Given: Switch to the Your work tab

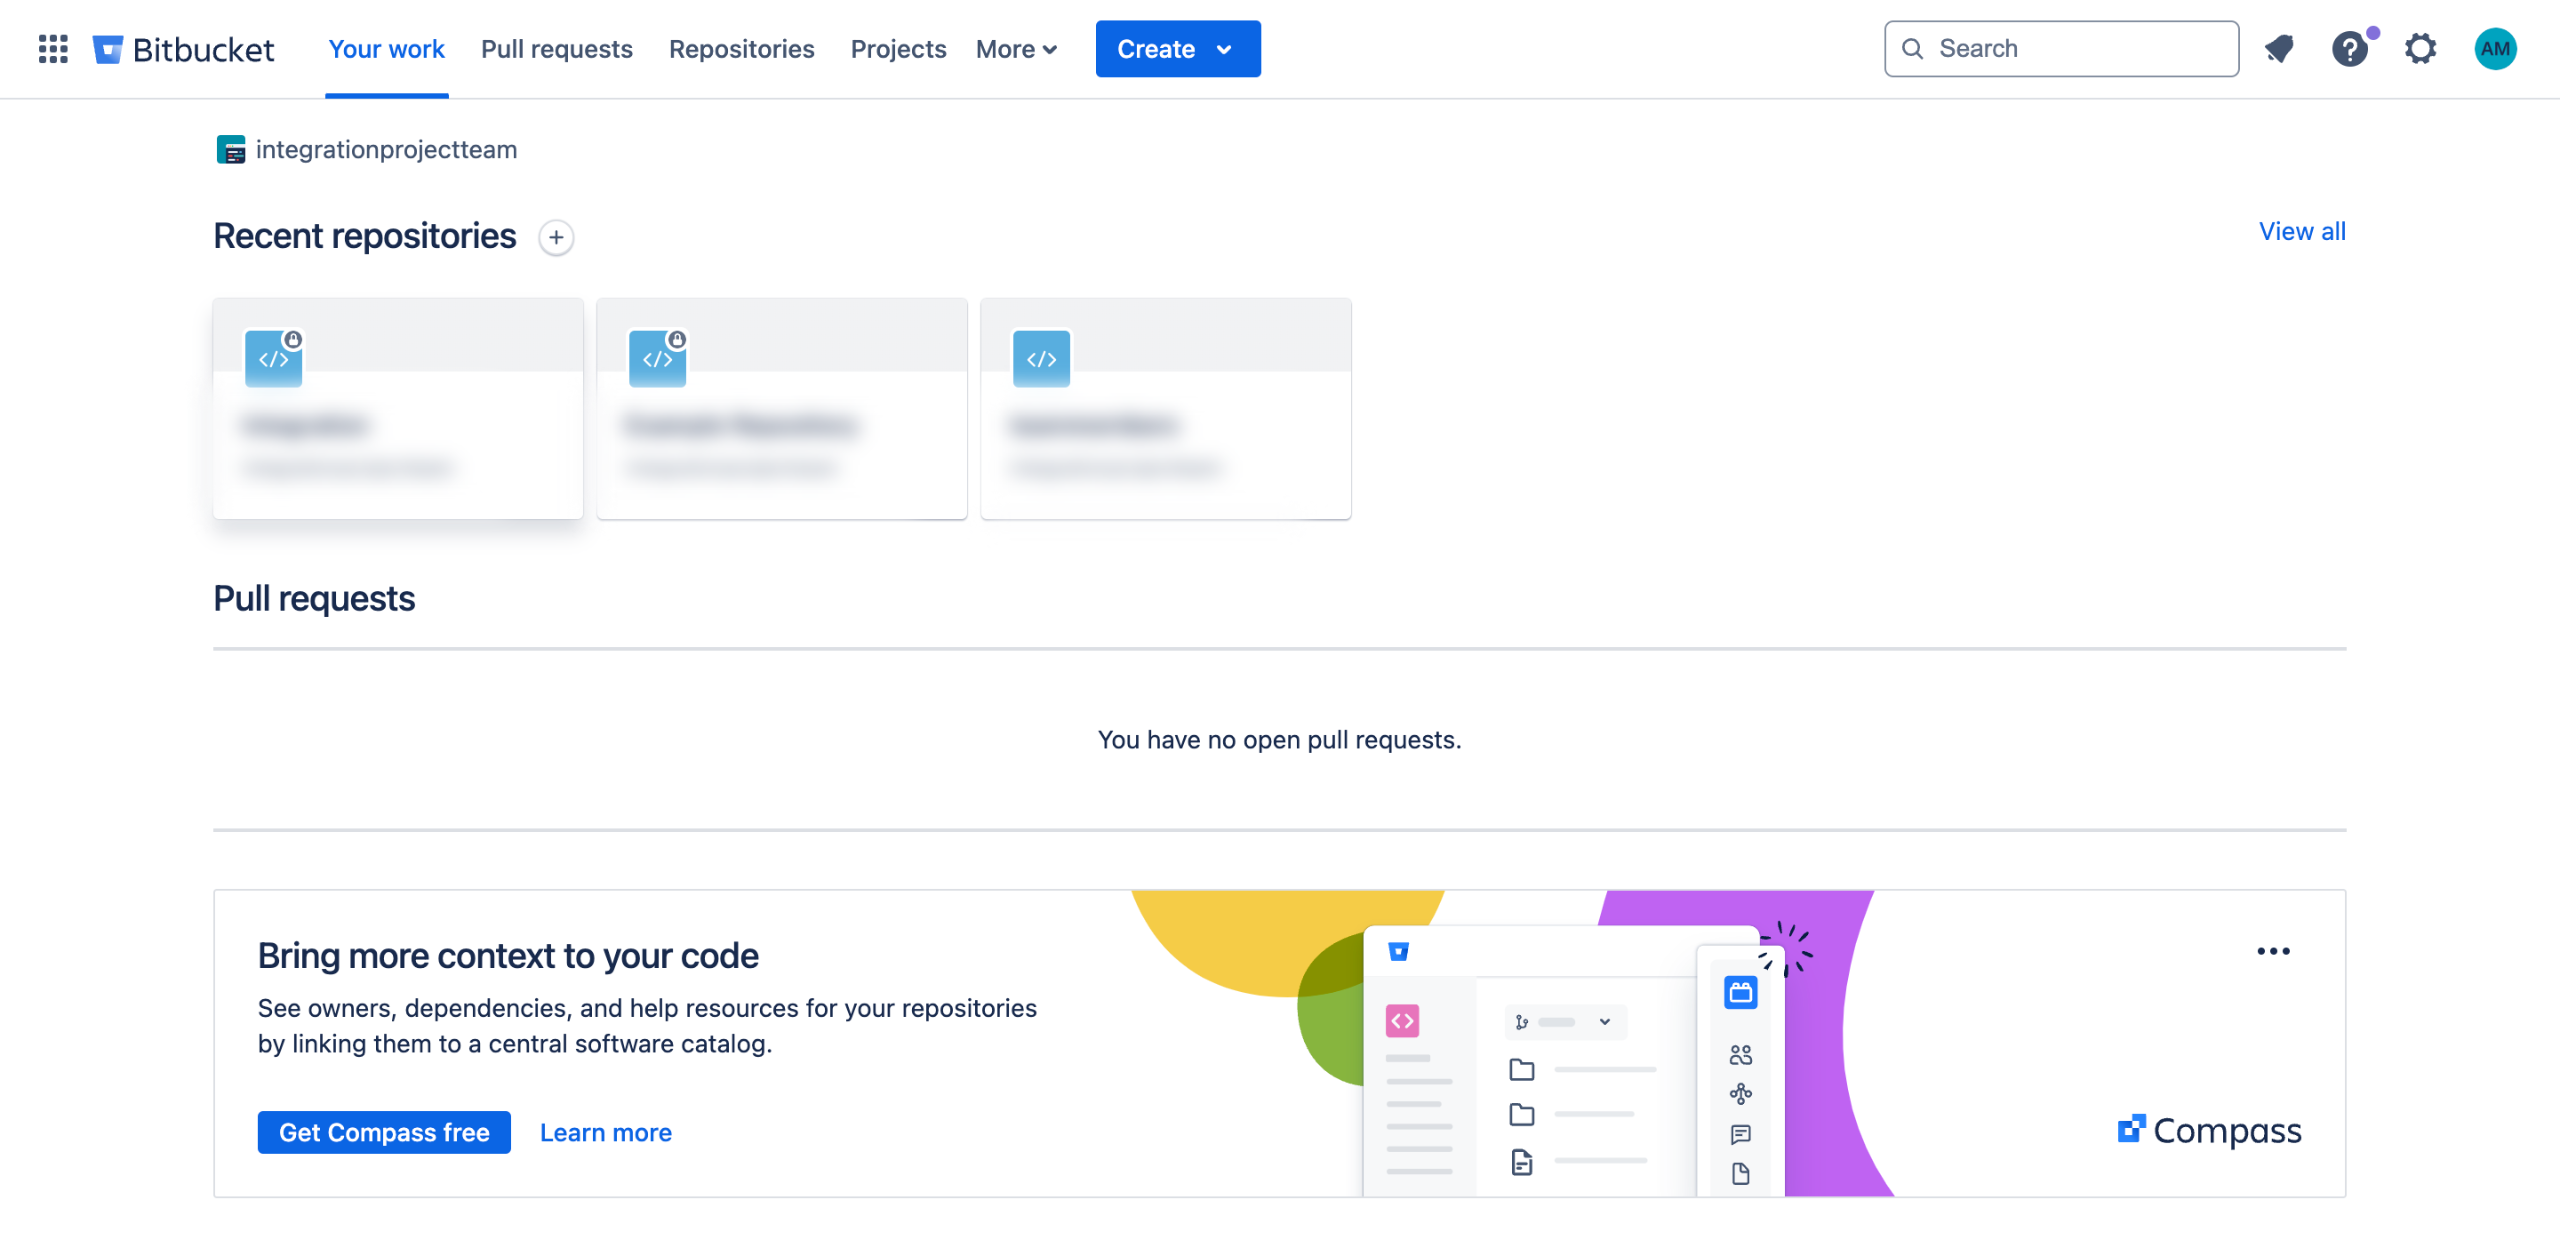Looking at the screenshot, I should click(x=386, y=49).
